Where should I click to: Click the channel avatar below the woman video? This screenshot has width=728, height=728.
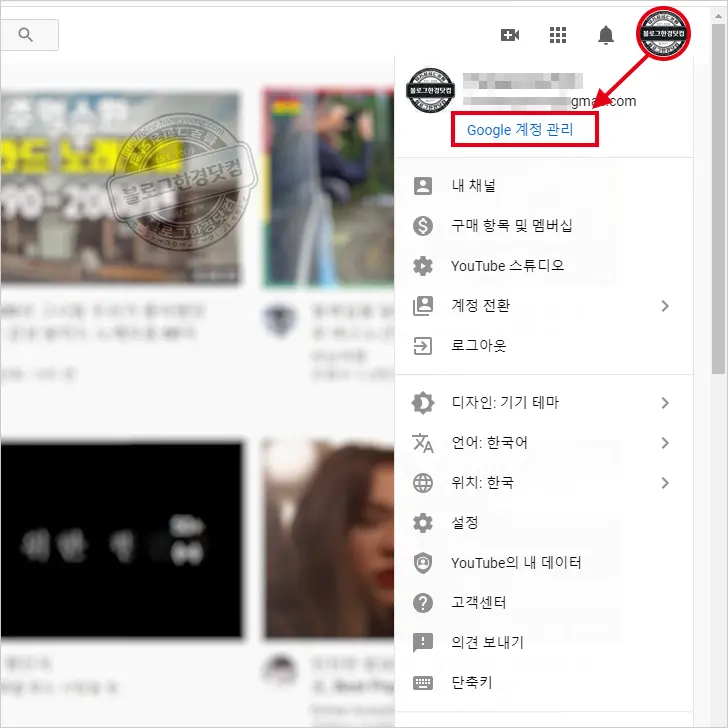click(280, 670)
